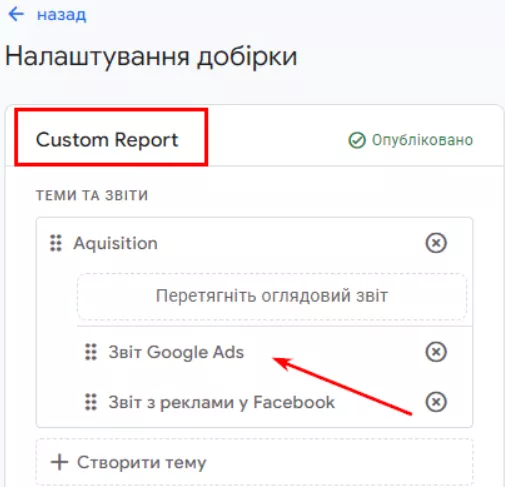Click the Custom Report collection title
This screenshot has width=505, height=487.
point(107,139)
